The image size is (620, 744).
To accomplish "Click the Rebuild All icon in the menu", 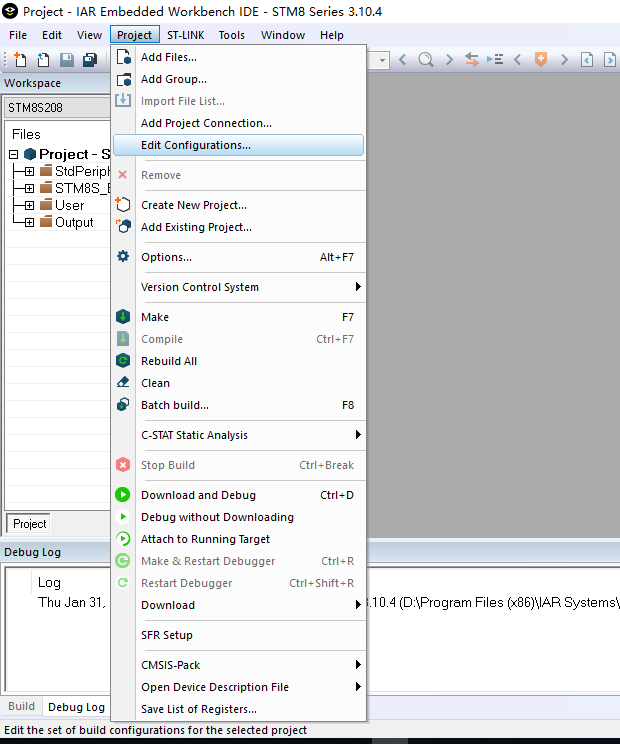I will (x=123, y=361).
